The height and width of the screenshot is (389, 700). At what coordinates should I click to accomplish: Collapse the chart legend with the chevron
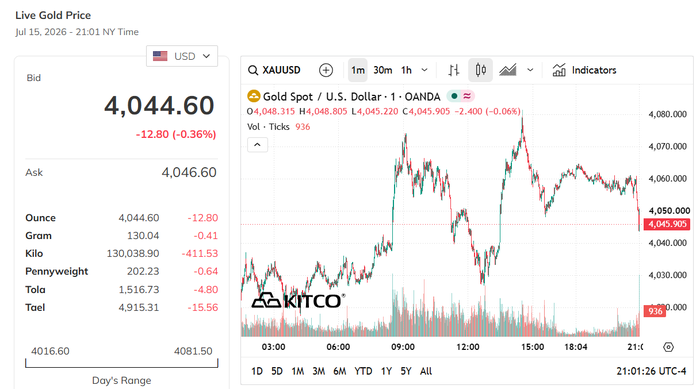point(258,145)
